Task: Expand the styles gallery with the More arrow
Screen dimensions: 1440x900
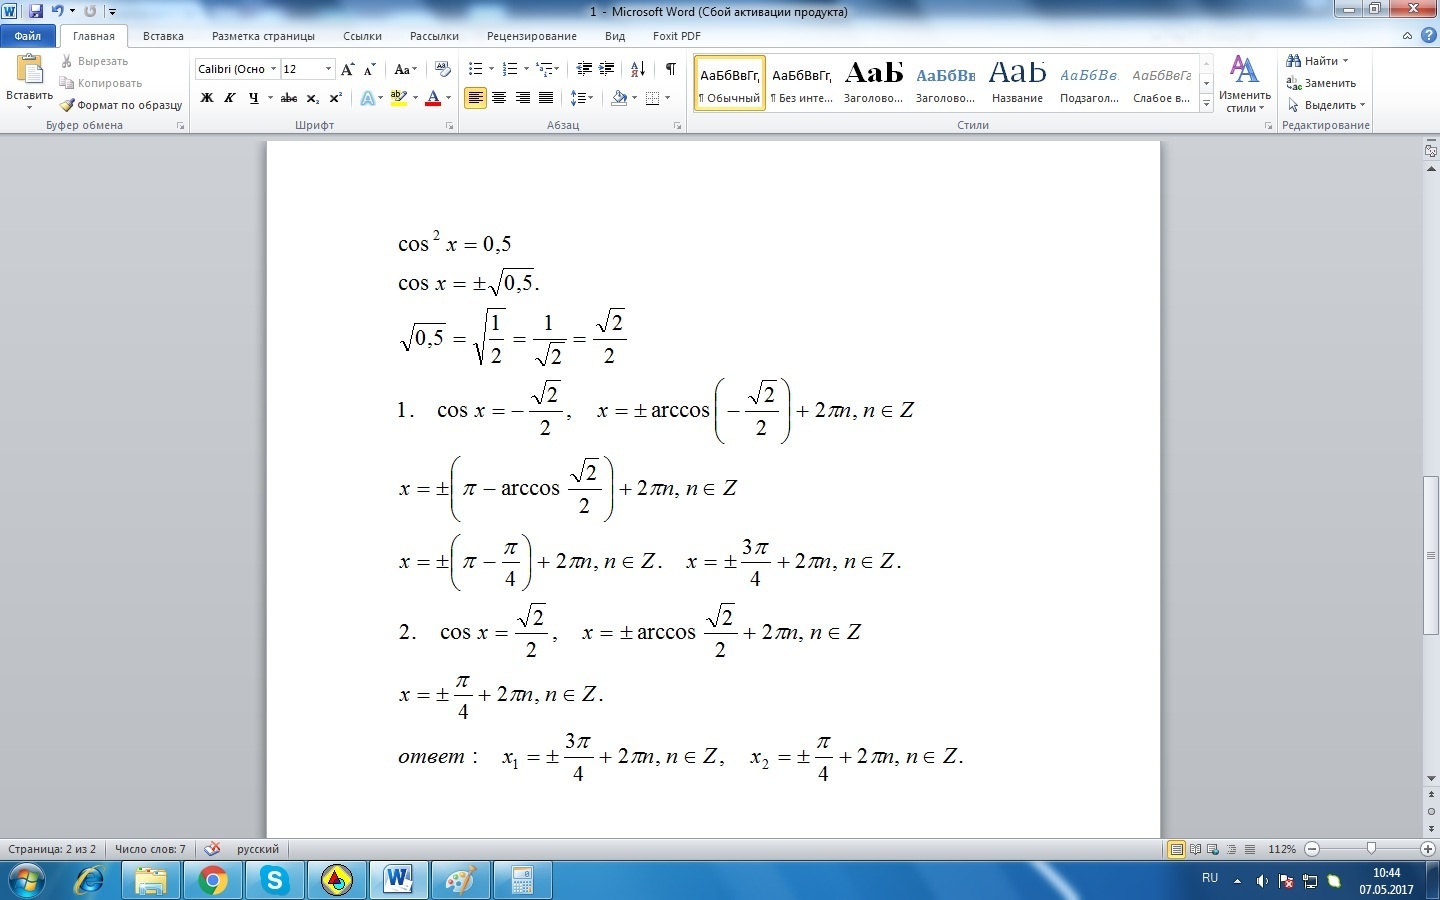Action: click(x=1207, y=103)
